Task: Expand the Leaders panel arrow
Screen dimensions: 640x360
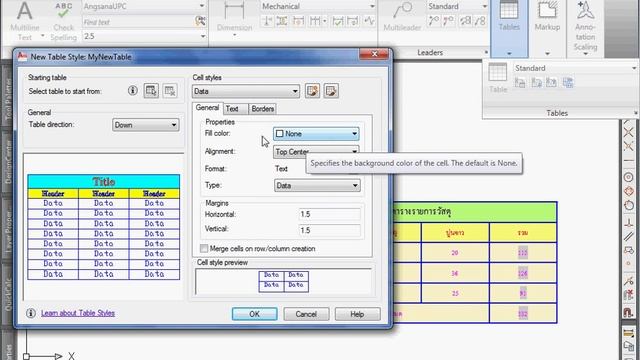Action: coord(486,52)
